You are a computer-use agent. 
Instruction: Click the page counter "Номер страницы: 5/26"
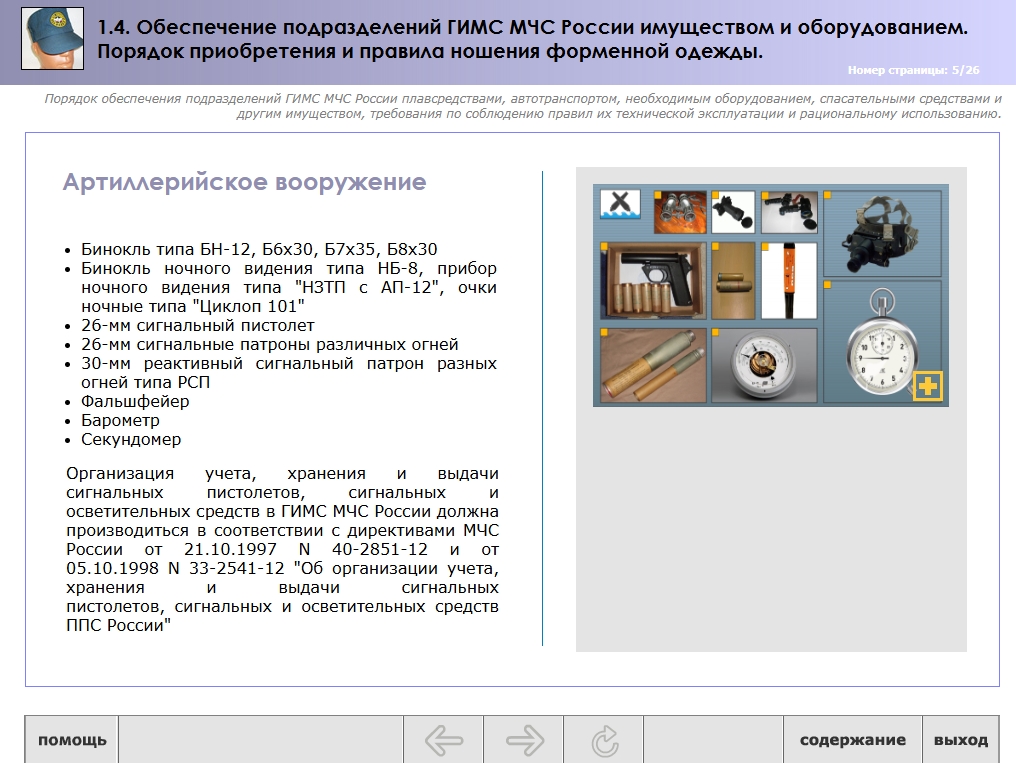pos(914,70)
